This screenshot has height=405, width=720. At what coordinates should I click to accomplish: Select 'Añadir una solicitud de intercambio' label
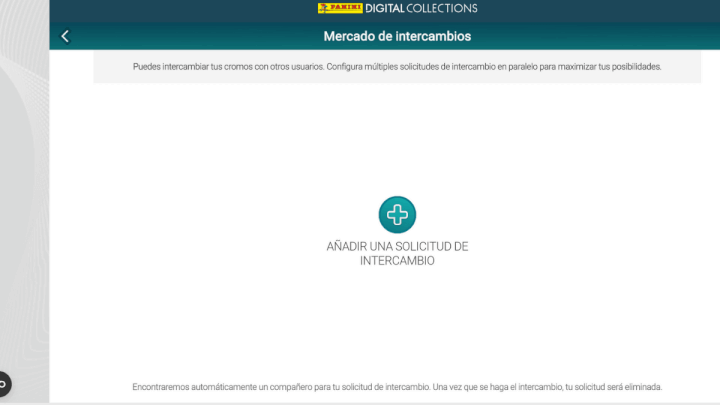[397, 253]
